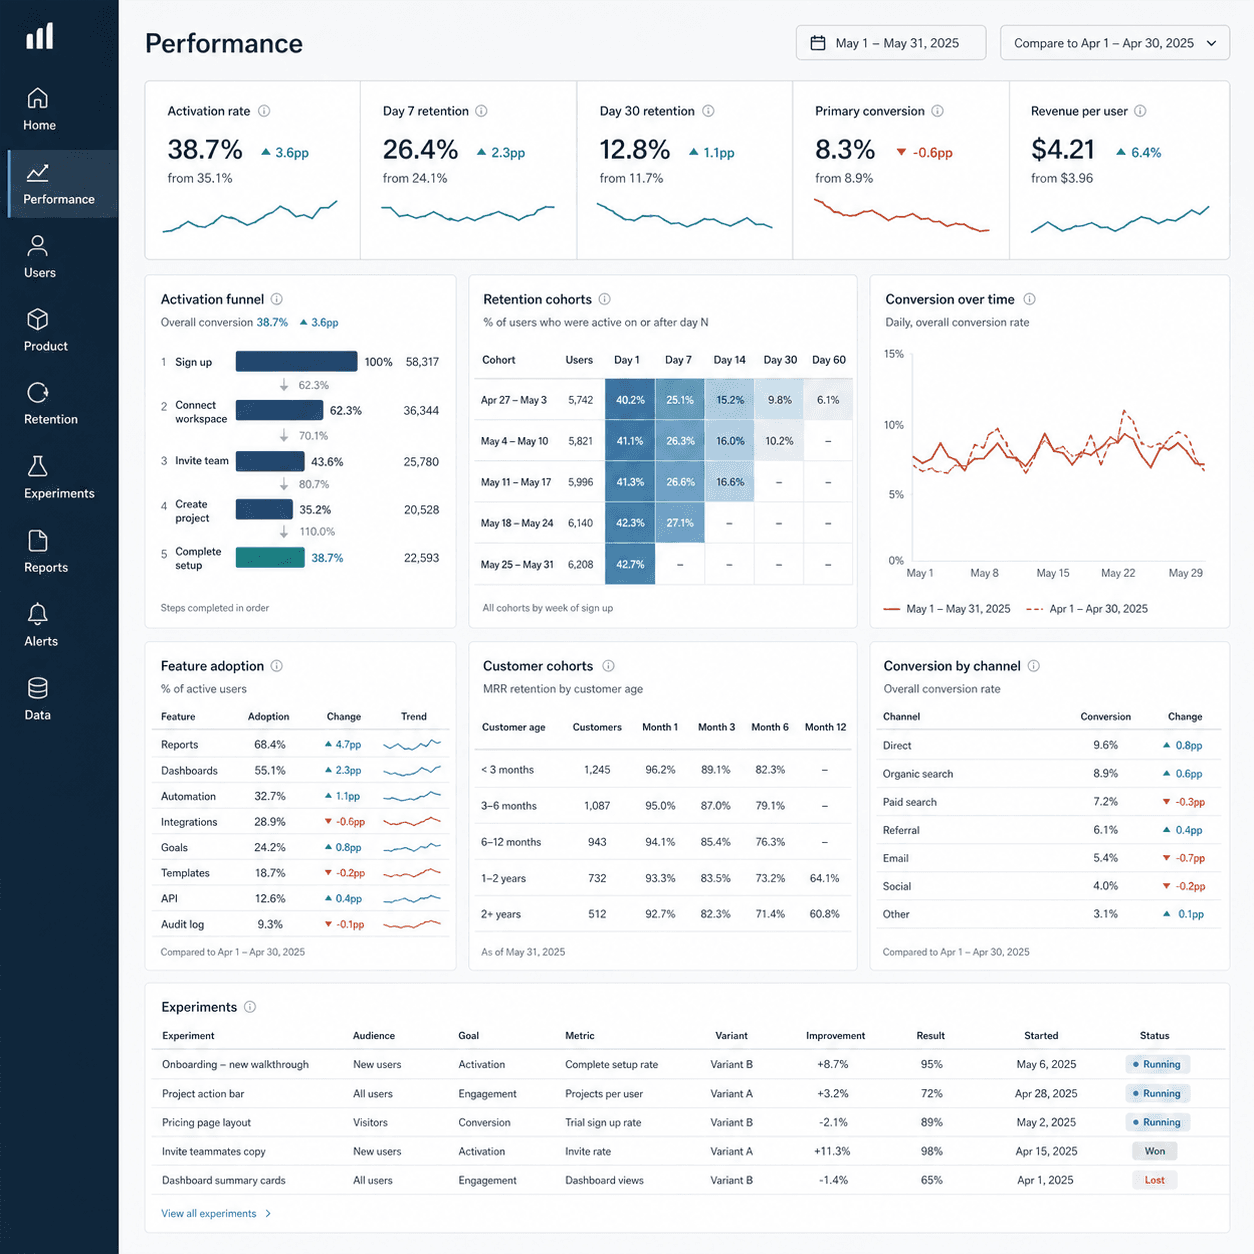Click the Activation rate sparkline
The image size is (1254, 1254).
pos(250,216)
